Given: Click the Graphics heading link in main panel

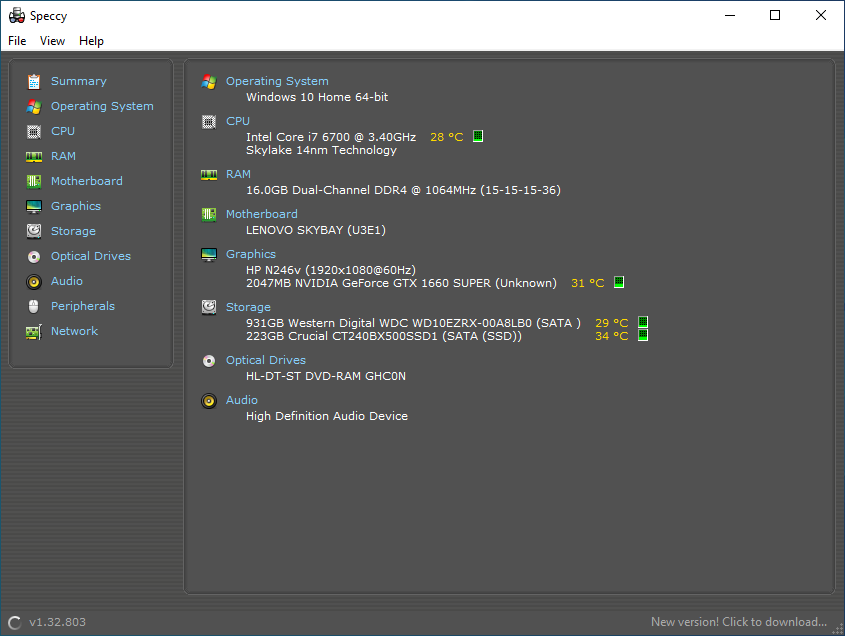Looking at the screenshot, I should tap(251, 254).
